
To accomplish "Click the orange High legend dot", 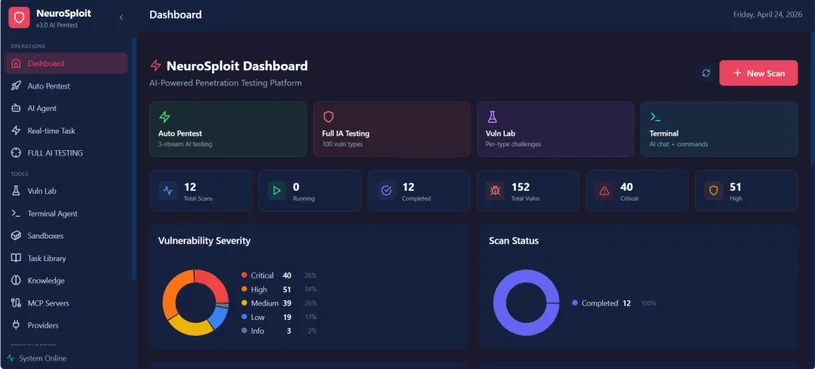I will pyautogui.click(x=244, y=289).
